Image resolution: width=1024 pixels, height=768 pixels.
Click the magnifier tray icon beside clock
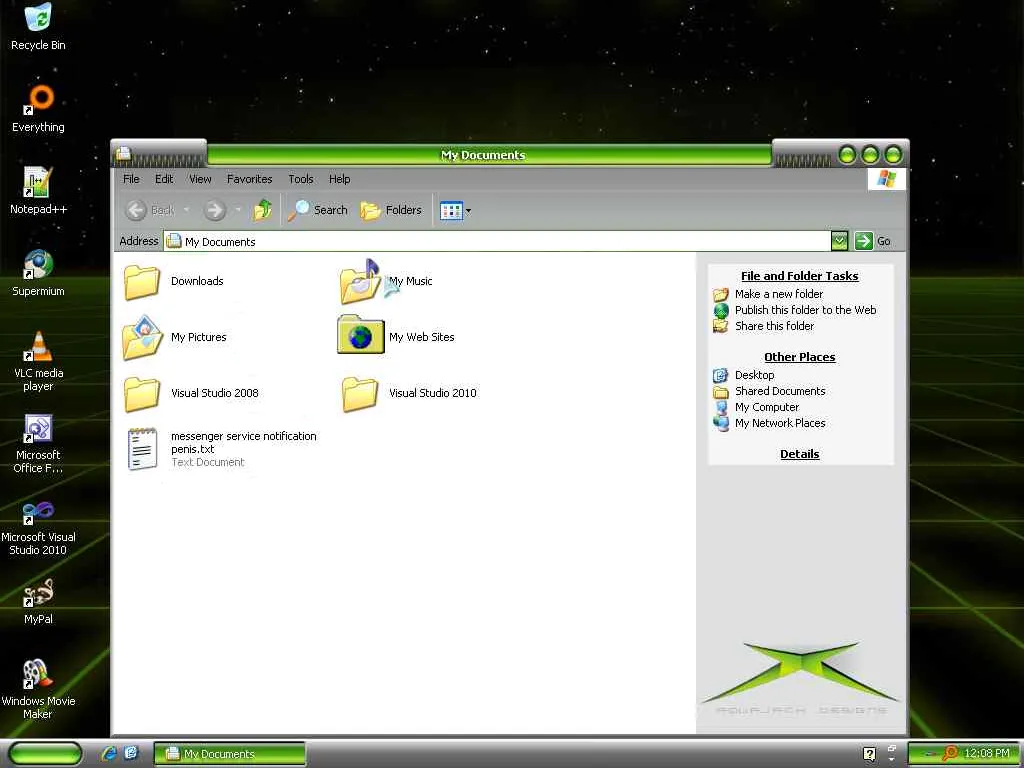coord(950,754)
